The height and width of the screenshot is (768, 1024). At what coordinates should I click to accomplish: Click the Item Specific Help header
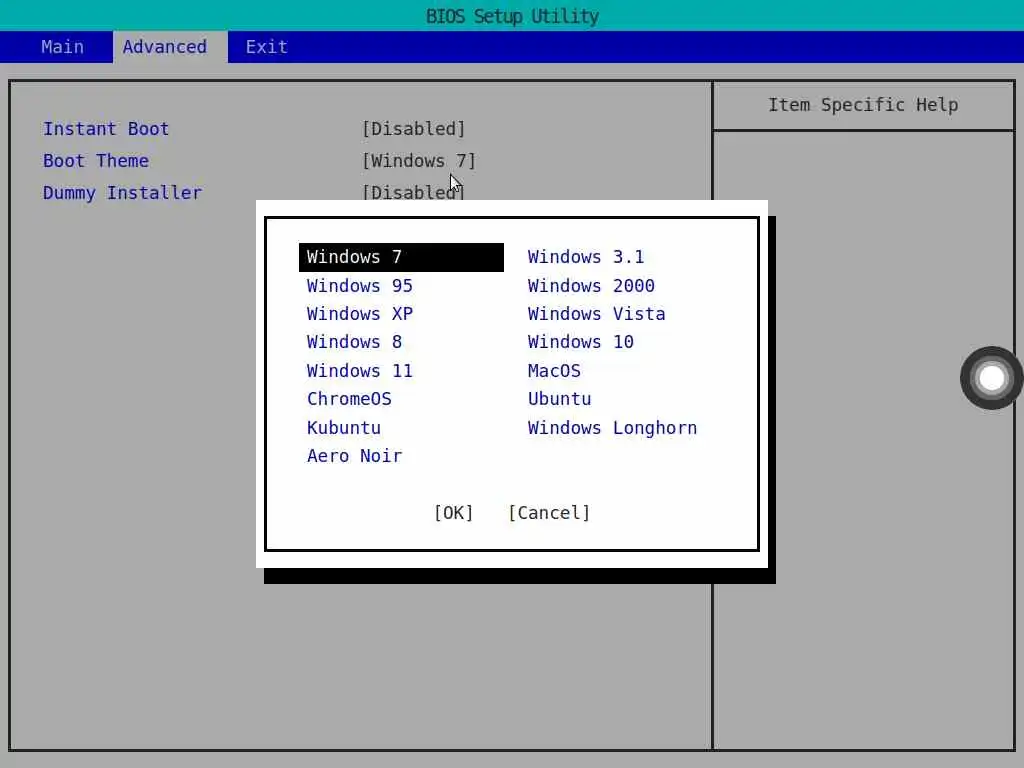coord(863,105)
